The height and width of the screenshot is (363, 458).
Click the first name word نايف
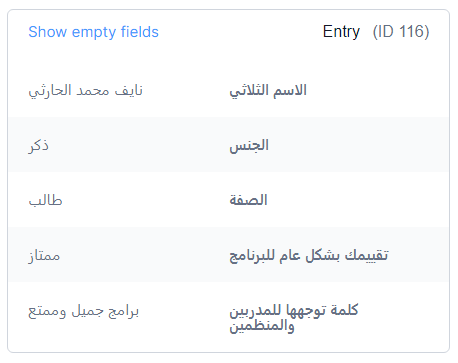pyautogui.click(x=129, y=91)
